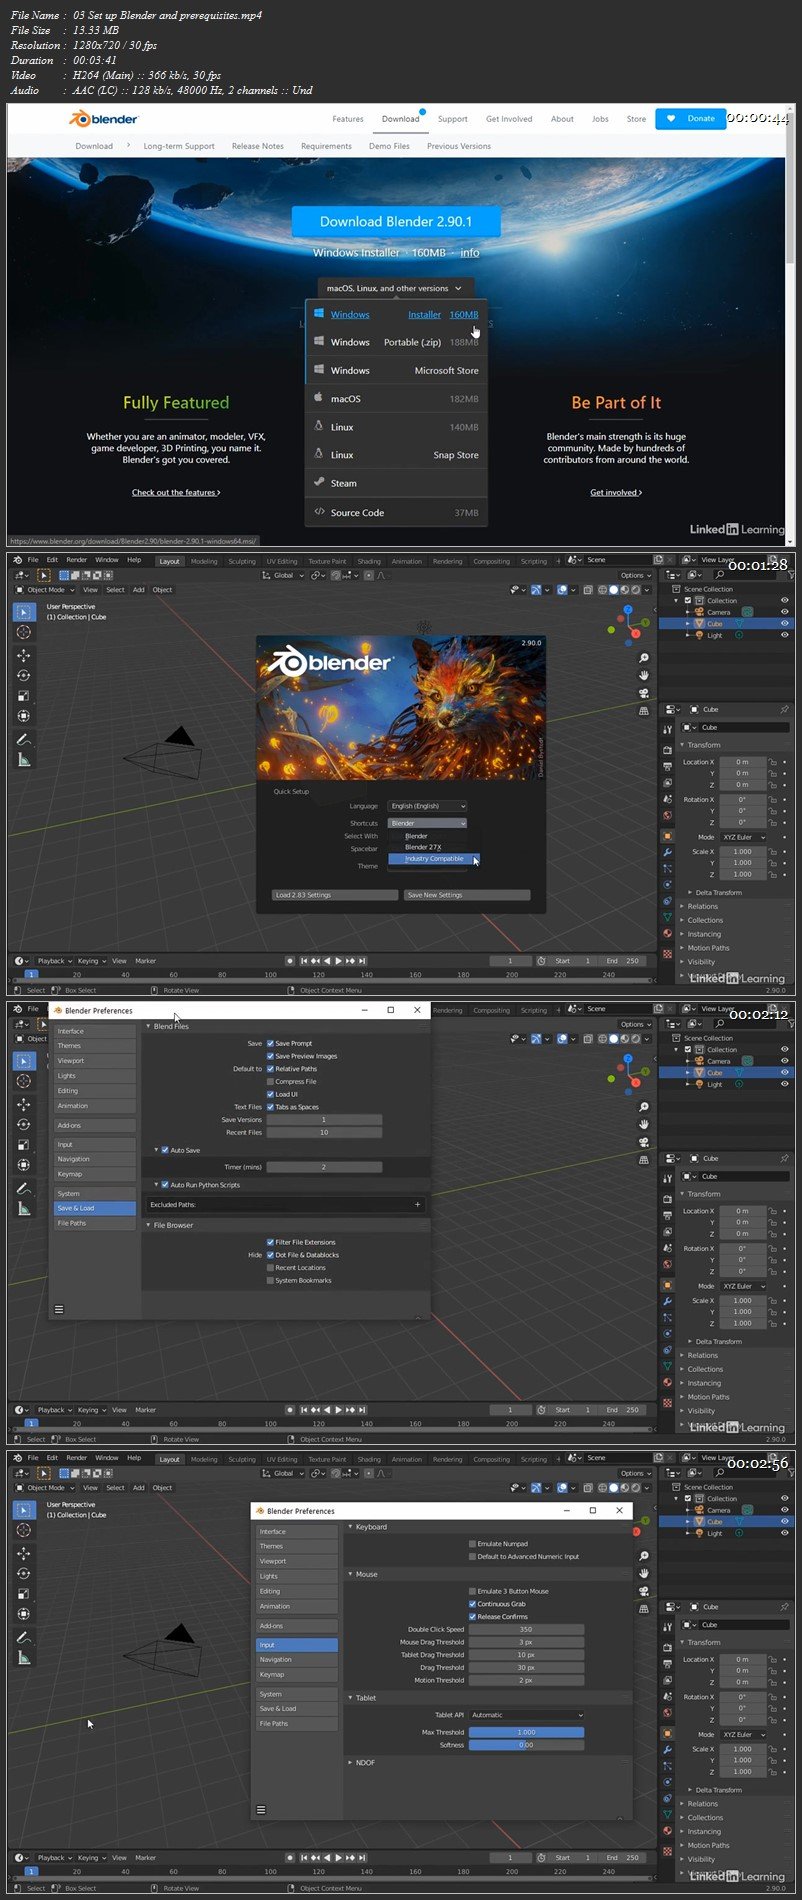Open Release Notes in the website sub-navigation
Screen dimensions: 802x1900
click(x=258, y=146)
